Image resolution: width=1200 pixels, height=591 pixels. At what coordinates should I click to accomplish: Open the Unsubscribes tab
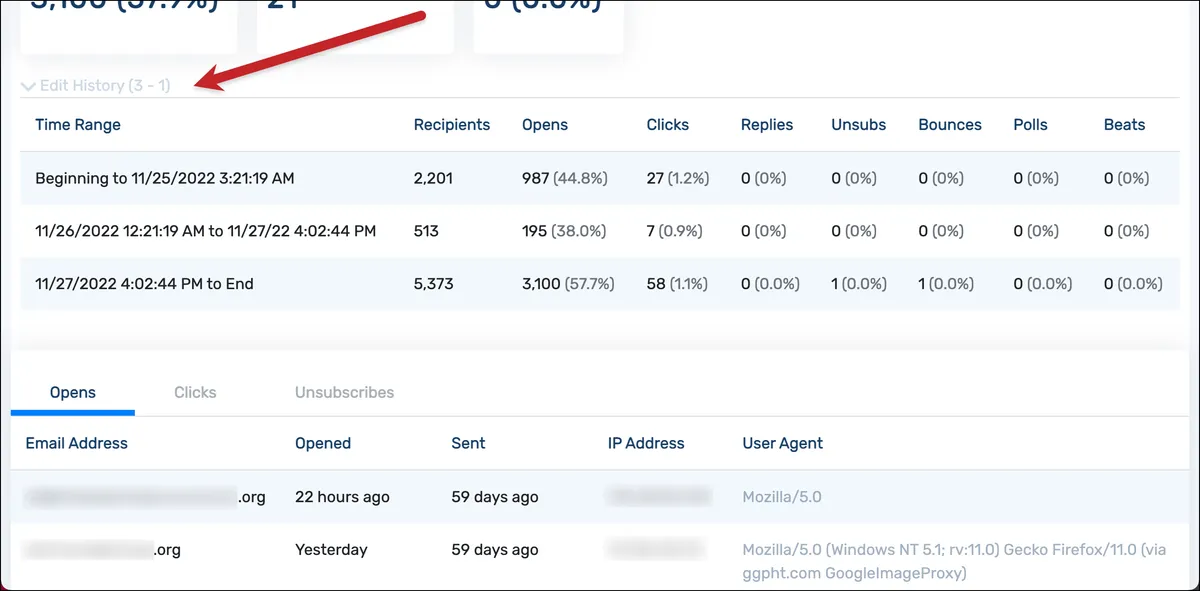click(344, 393)
